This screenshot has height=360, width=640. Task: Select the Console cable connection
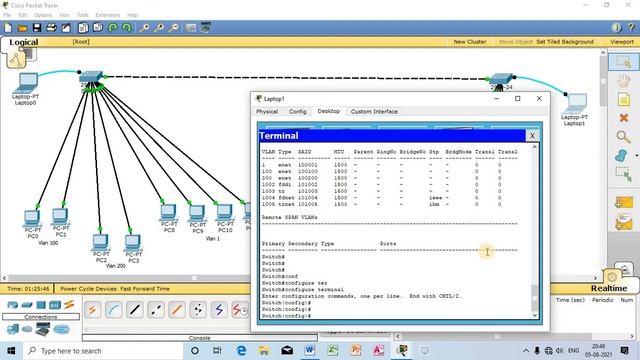tap(113, 310)
